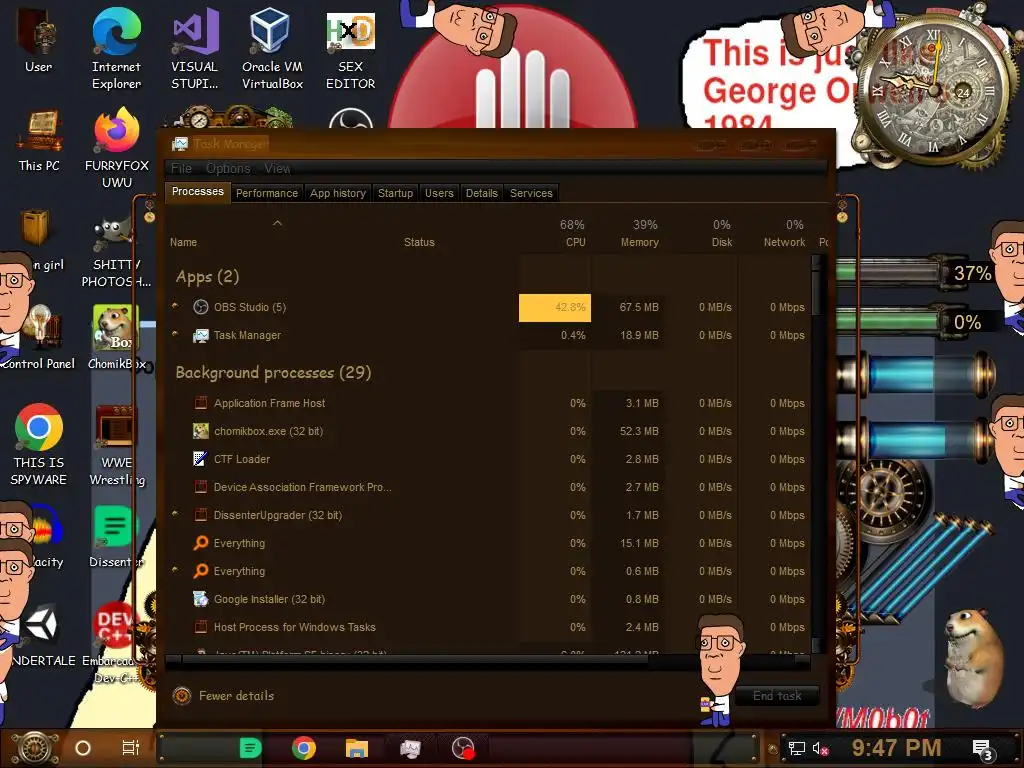
Task: Switch to OBS Studio taskbar icon
Action: point(463,748)
